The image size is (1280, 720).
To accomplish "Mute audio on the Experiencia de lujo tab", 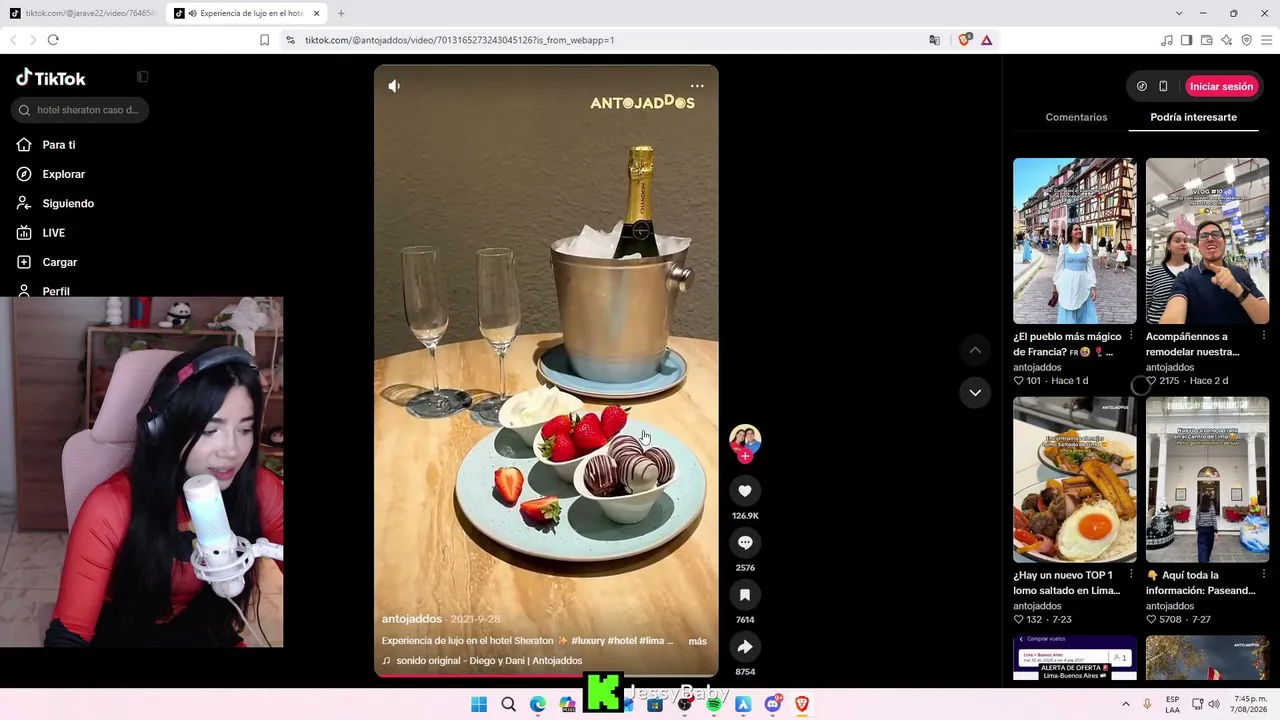I will (x=192, y=13).
